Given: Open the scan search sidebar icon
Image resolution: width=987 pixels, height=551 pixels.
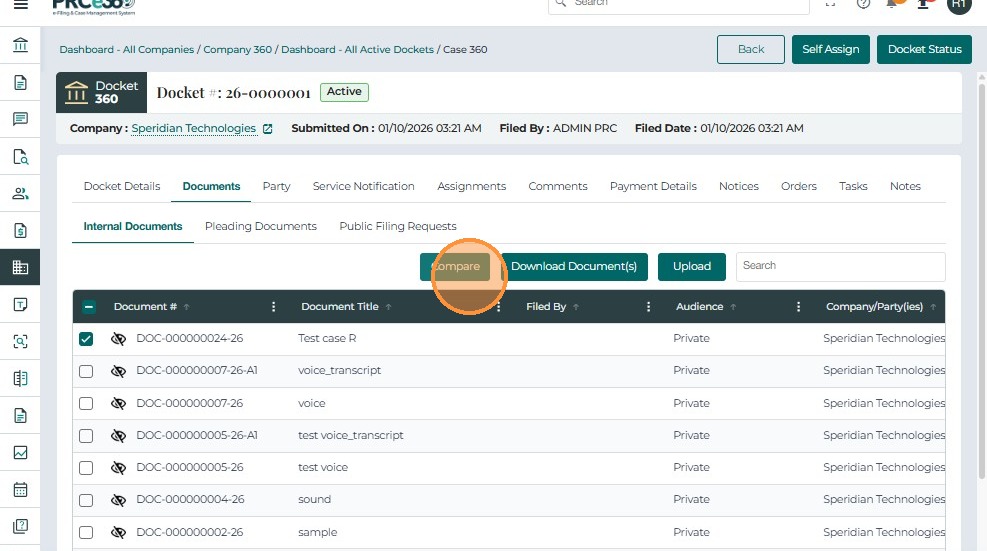Looking at the screenshot, I should [x=20, y=341].
